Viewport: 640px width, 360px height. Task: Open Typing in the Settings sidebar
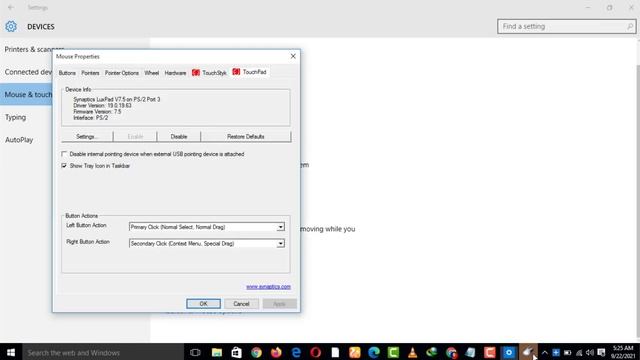tap(16, 118)
